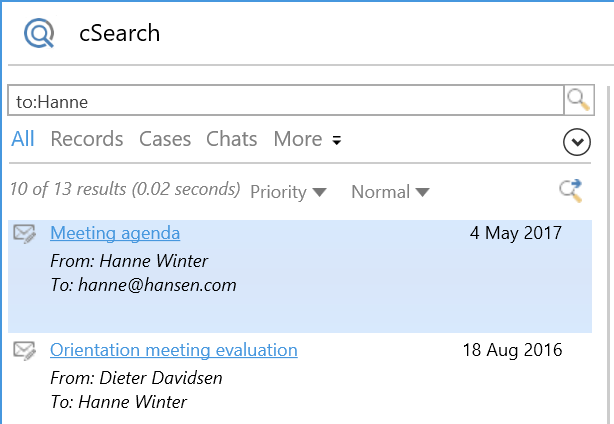
Task: Expand the More categories dropdown
Action: [x=307, y=140]
